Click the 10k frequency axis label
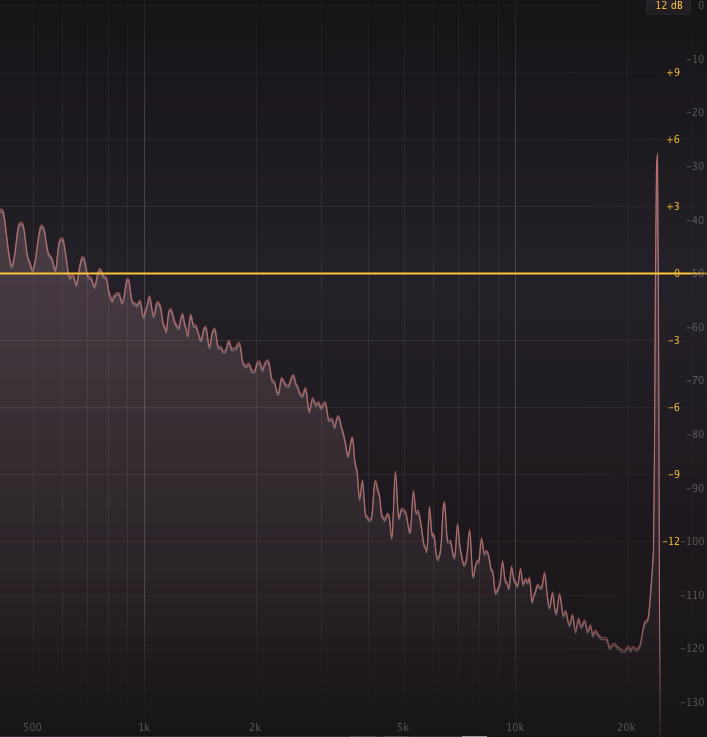707x737 pixels. tap(515, 727)
